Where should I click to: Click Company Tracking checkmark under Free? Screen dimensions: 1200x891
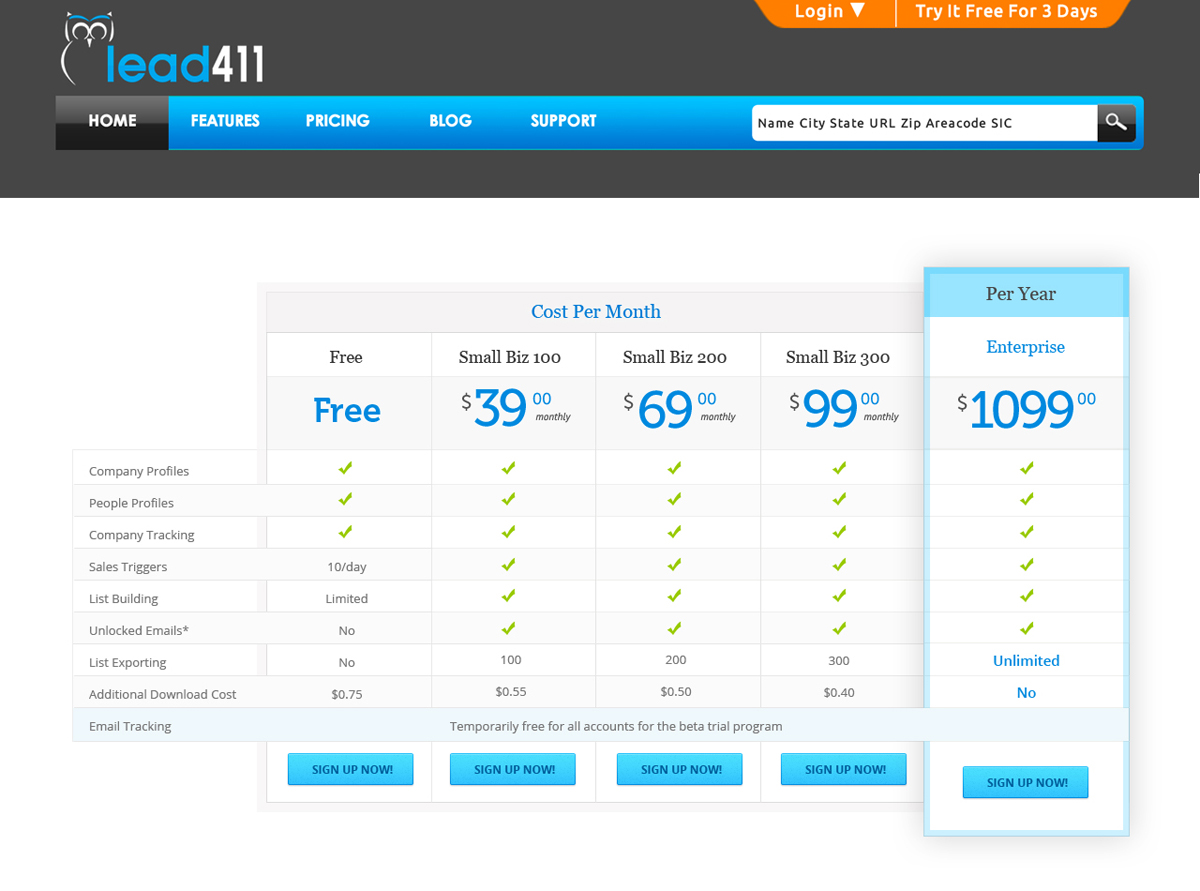pyautogui.click(x=345, y=531)
